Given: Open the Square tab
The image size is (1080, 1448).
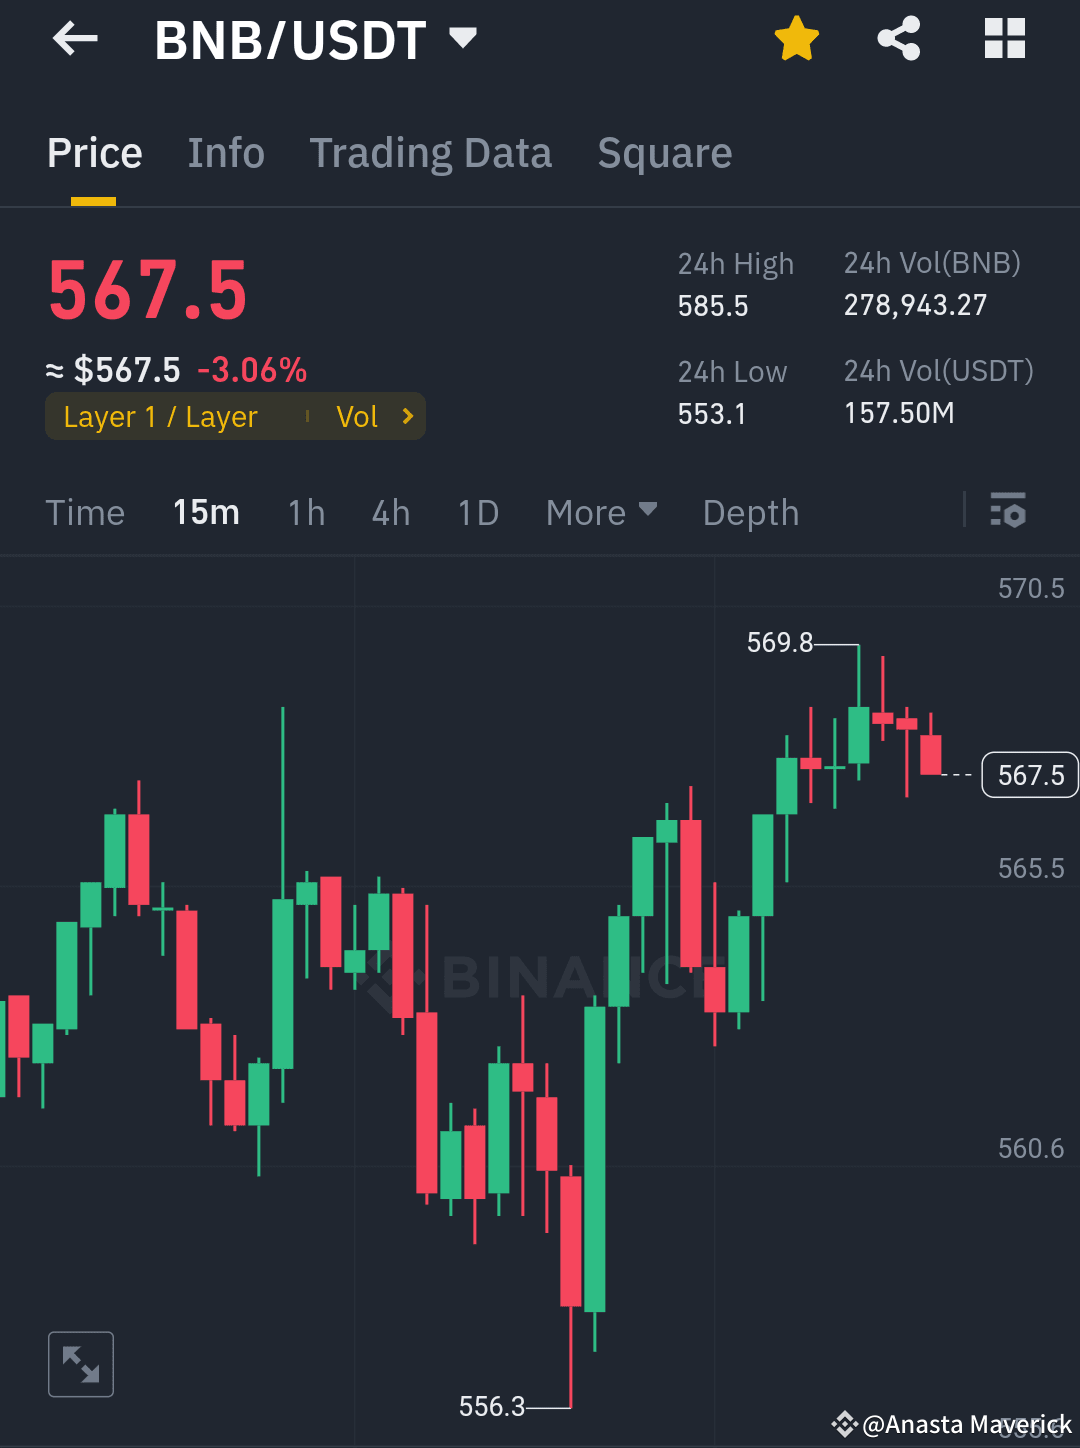Looking at the screenshot, I should point(664,153).
